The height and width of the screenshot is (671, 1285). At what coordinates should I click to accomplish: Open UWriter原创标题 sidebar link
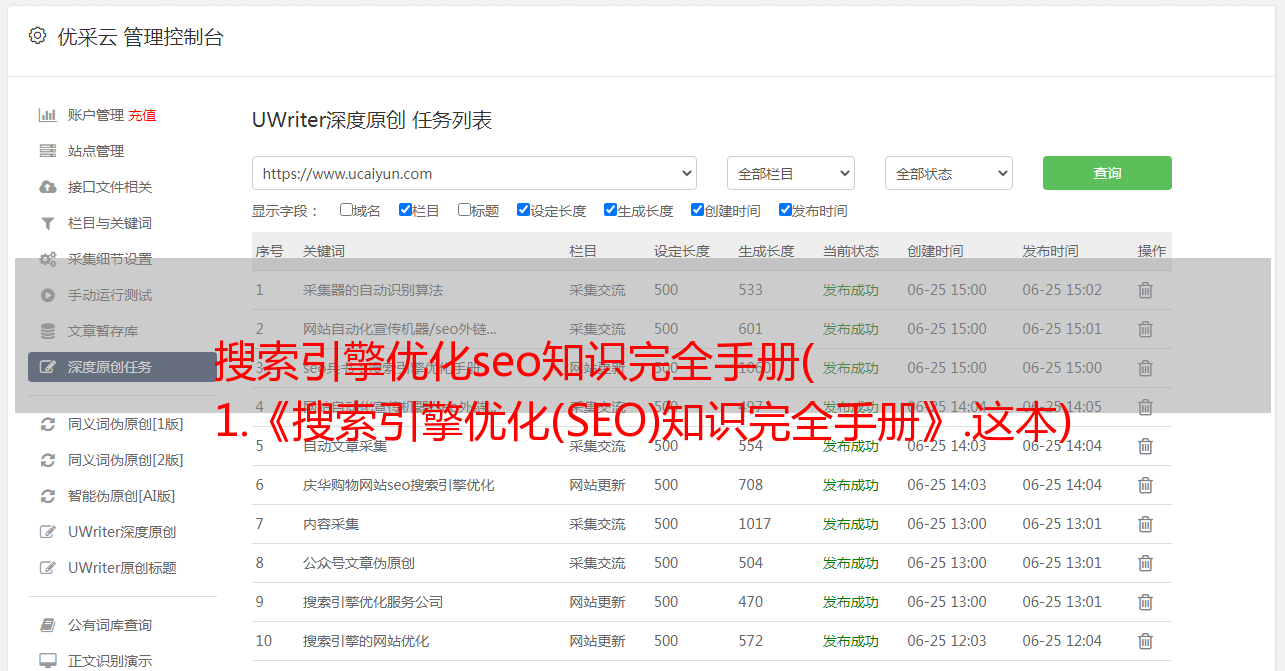click(122, 568)
